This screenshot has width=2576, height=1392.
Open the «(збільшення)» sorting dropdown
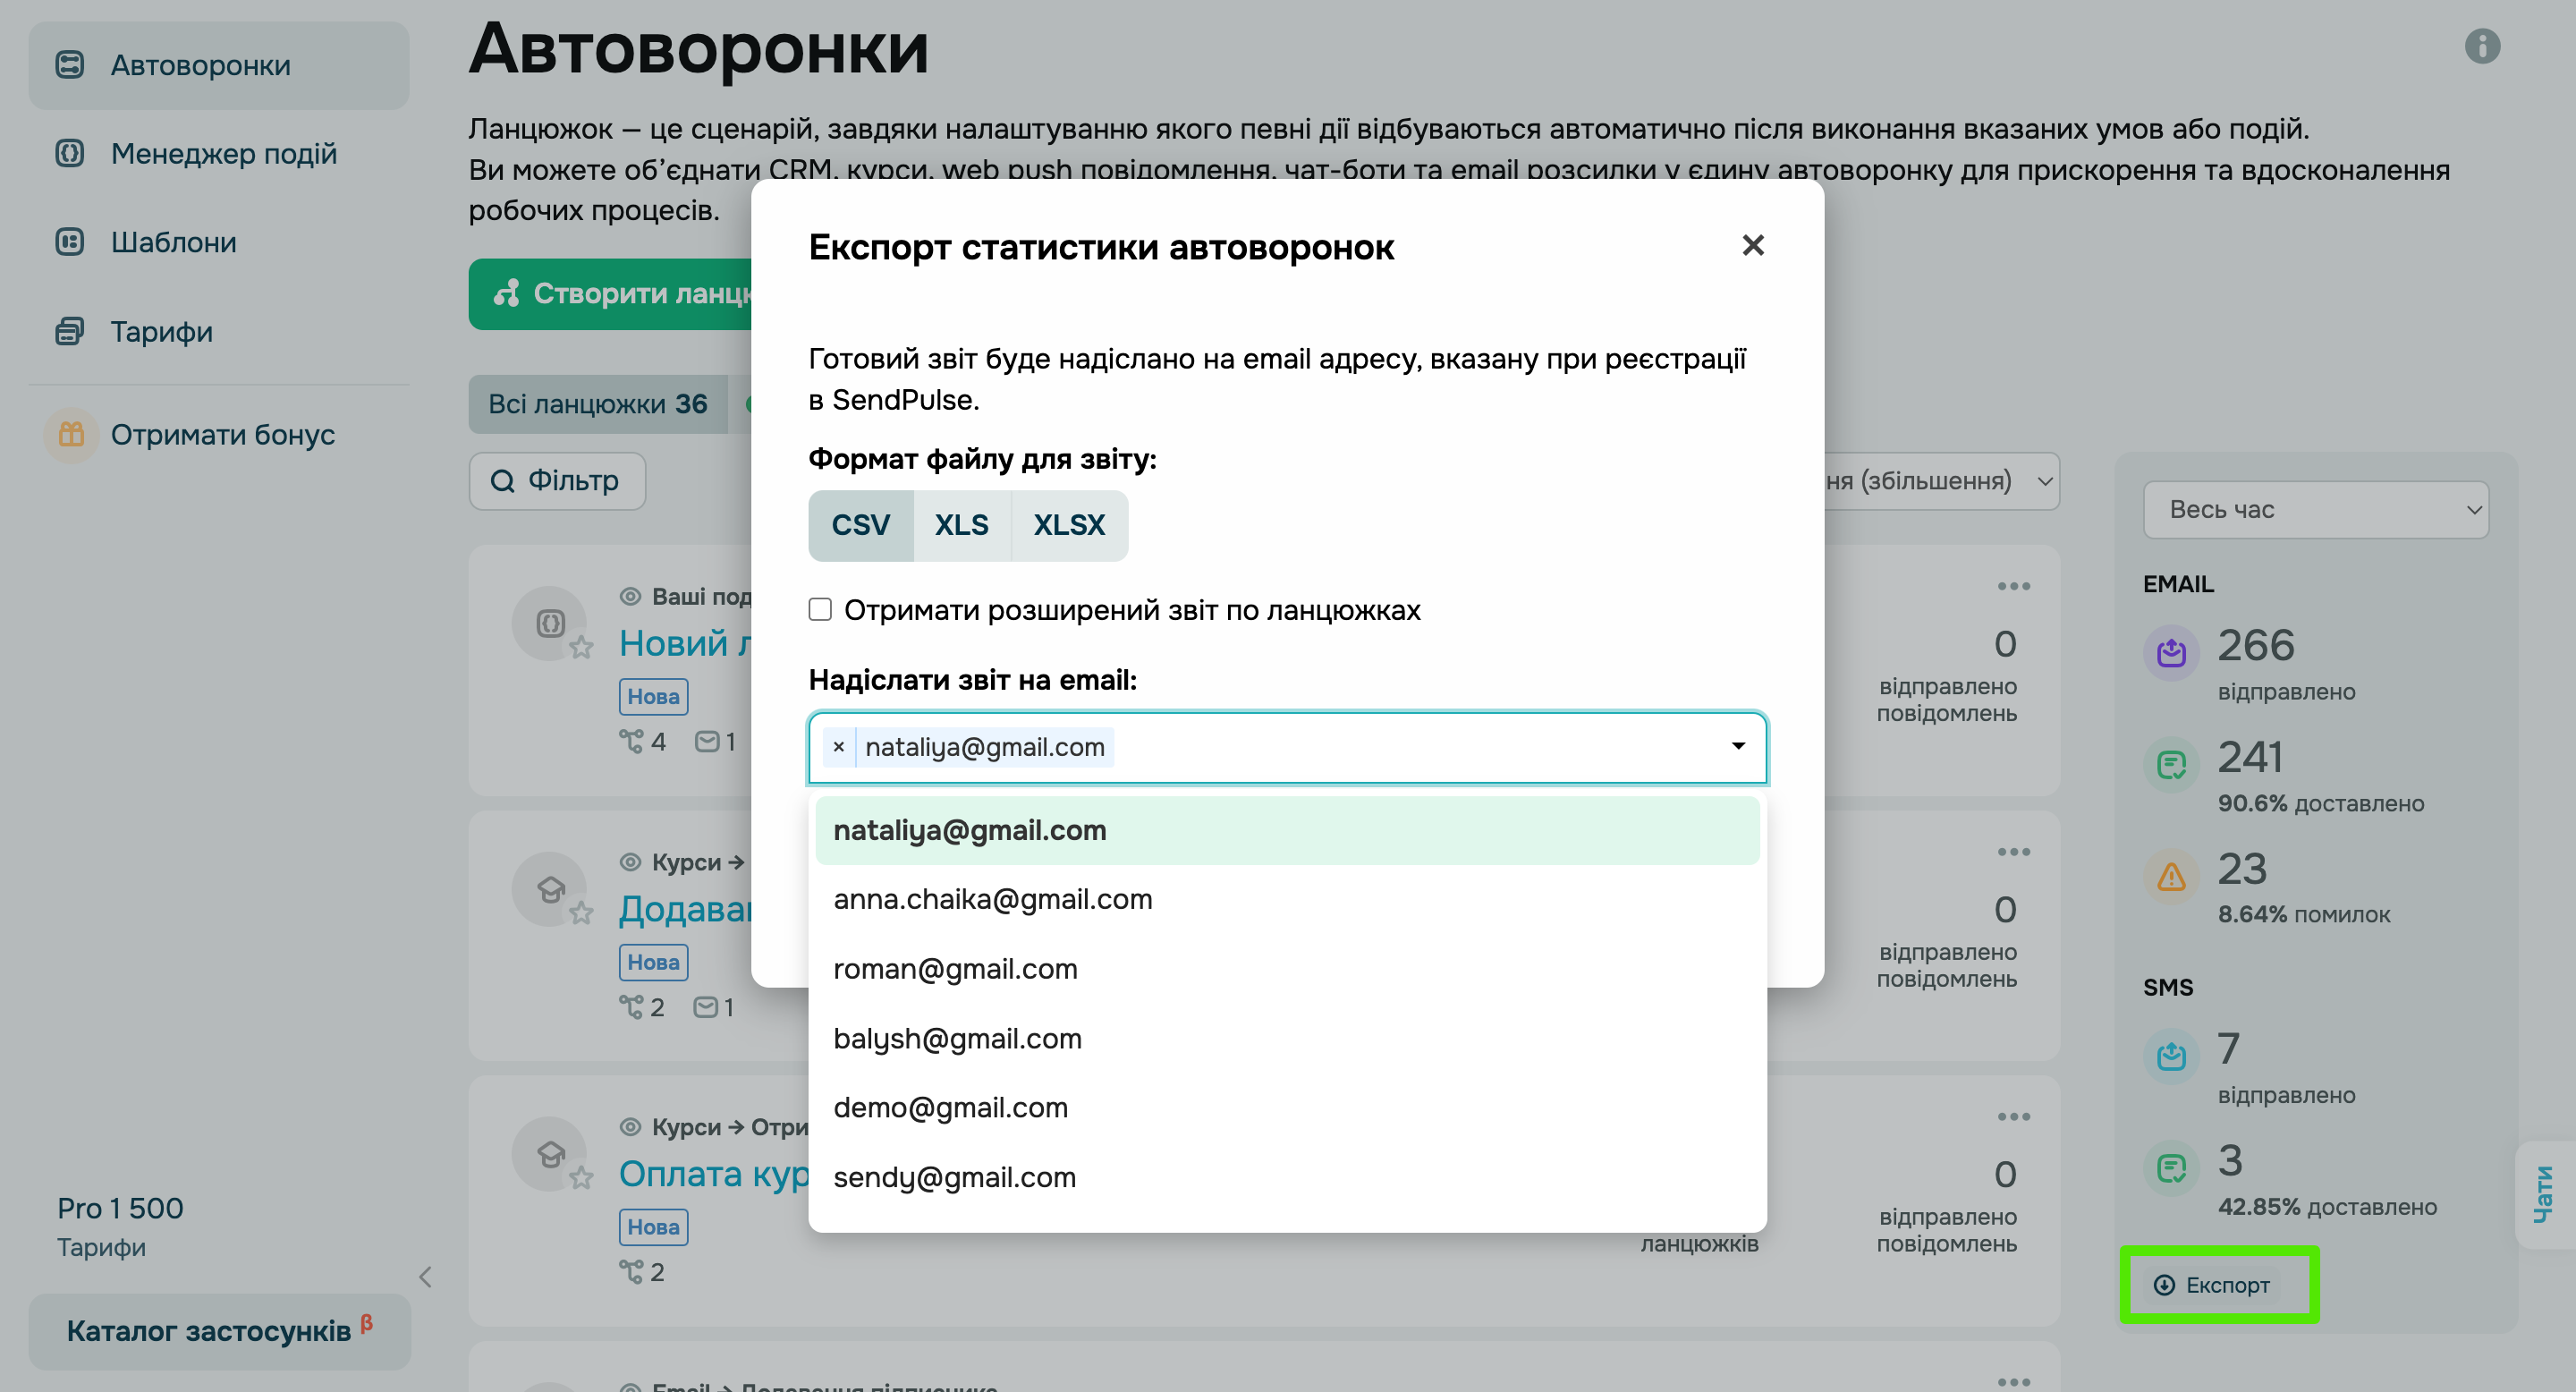click(x=1937, y=481)
